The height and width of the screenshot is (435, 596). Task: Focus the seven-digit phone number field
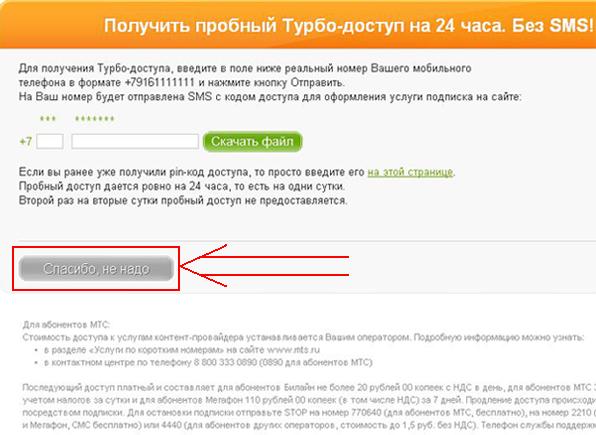click(135, 142)
